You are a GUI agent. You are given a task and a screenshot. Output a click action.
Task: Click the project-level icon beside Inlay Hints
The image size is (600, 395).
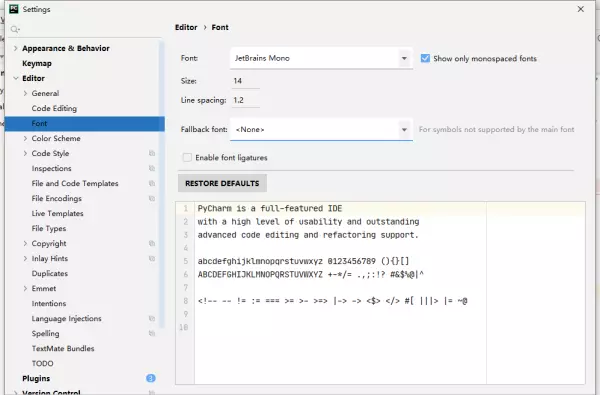tap(152, 258)
